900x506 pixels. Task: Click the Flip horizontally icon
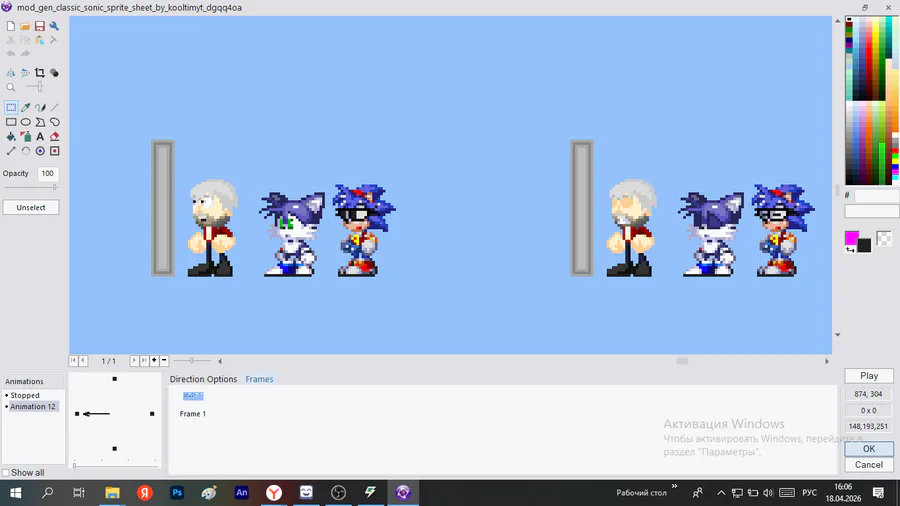pos(11,73)
